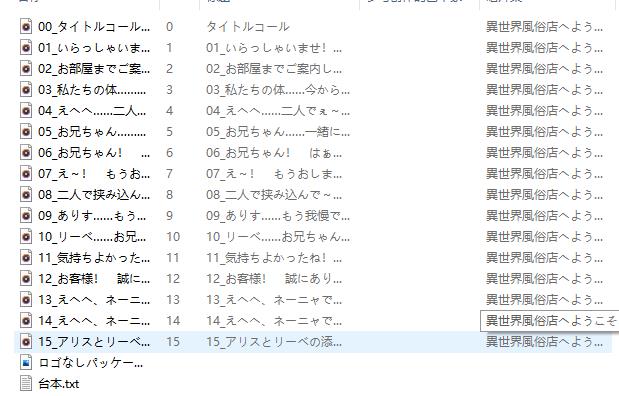Click title cell 13_えへへ、ネーニャで

[x=274, y=299]
